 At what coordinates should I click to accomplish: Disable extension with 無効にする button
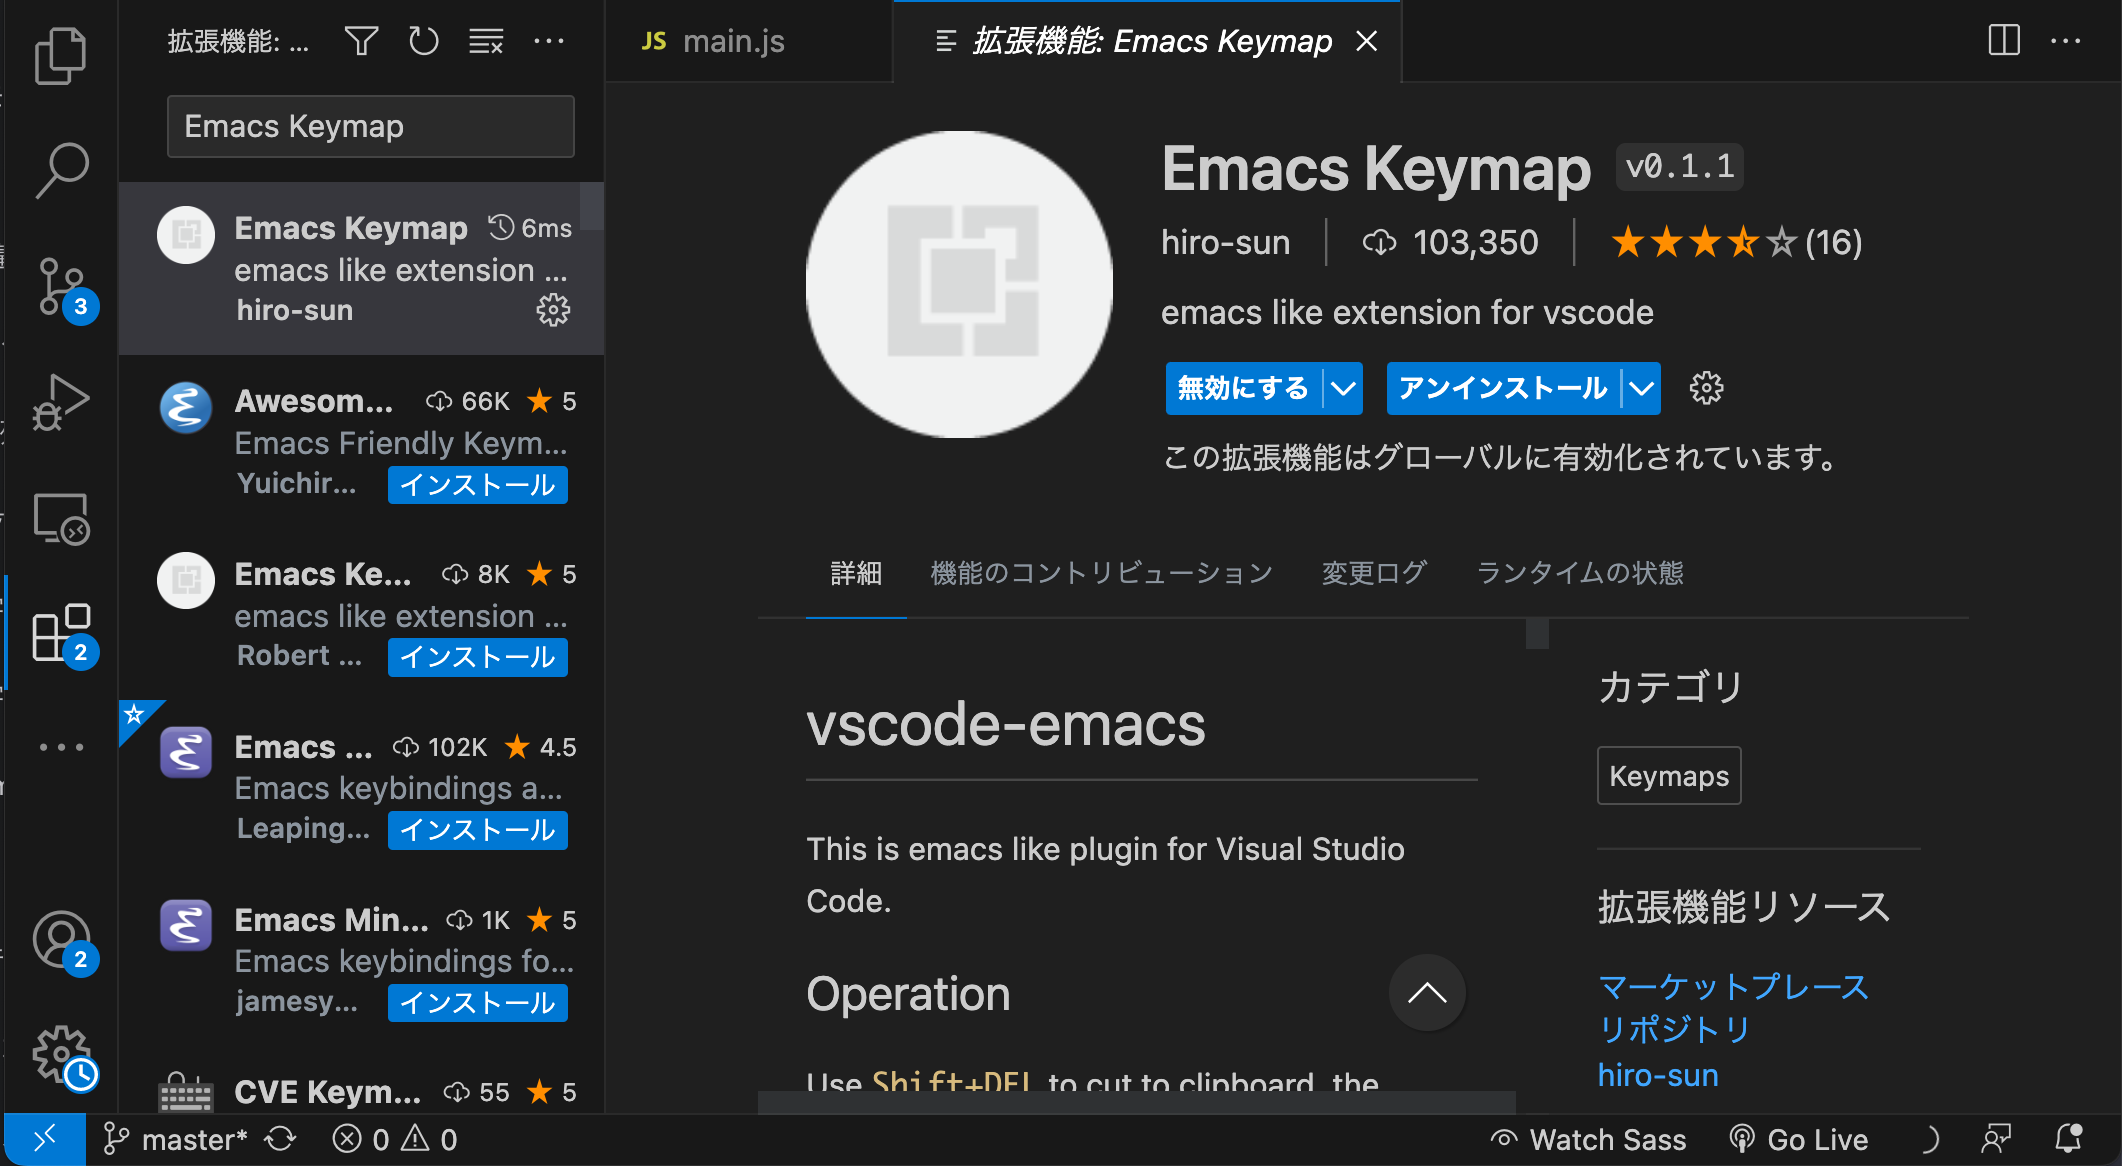1243,388
